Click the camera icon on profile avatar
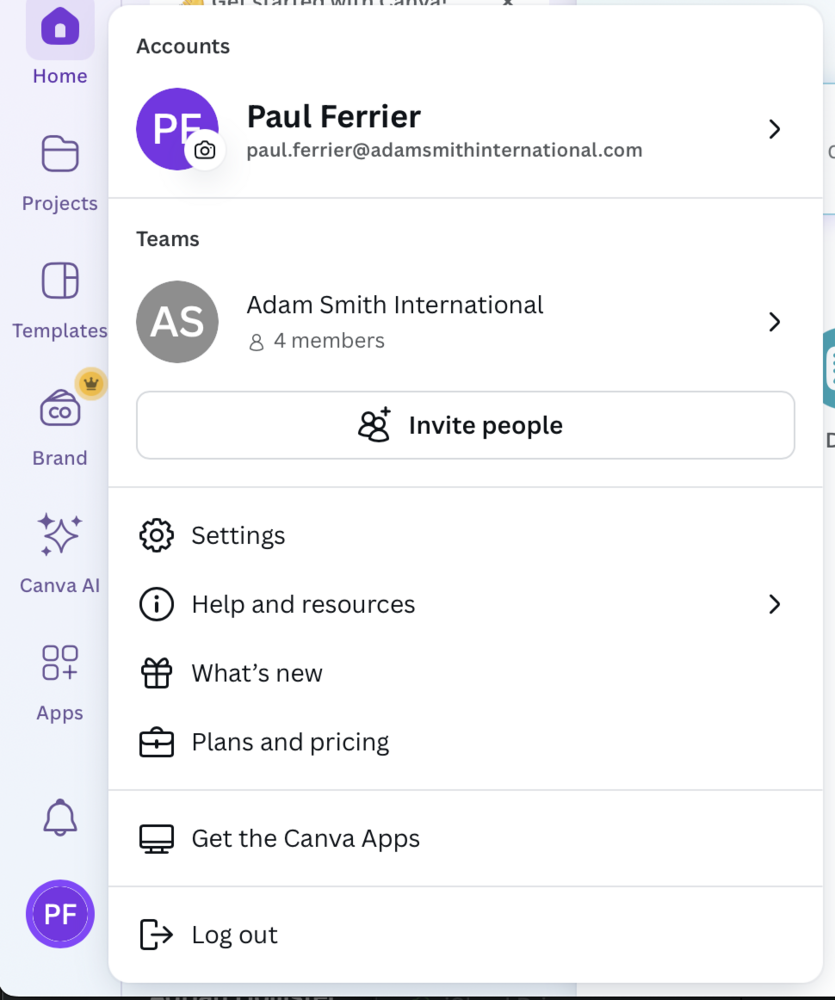 (205, 150)
